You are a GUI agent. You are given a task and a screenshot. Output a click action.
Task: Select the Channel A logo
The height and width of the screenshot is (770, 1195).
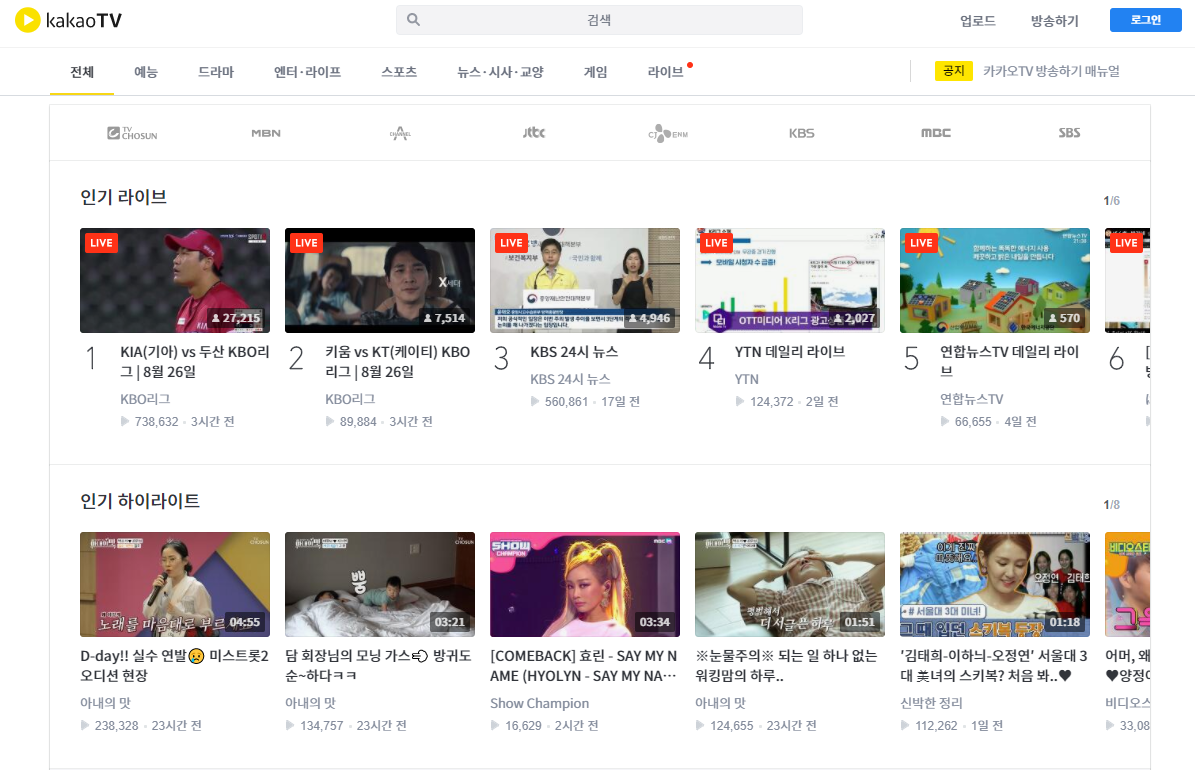(400, 133)
